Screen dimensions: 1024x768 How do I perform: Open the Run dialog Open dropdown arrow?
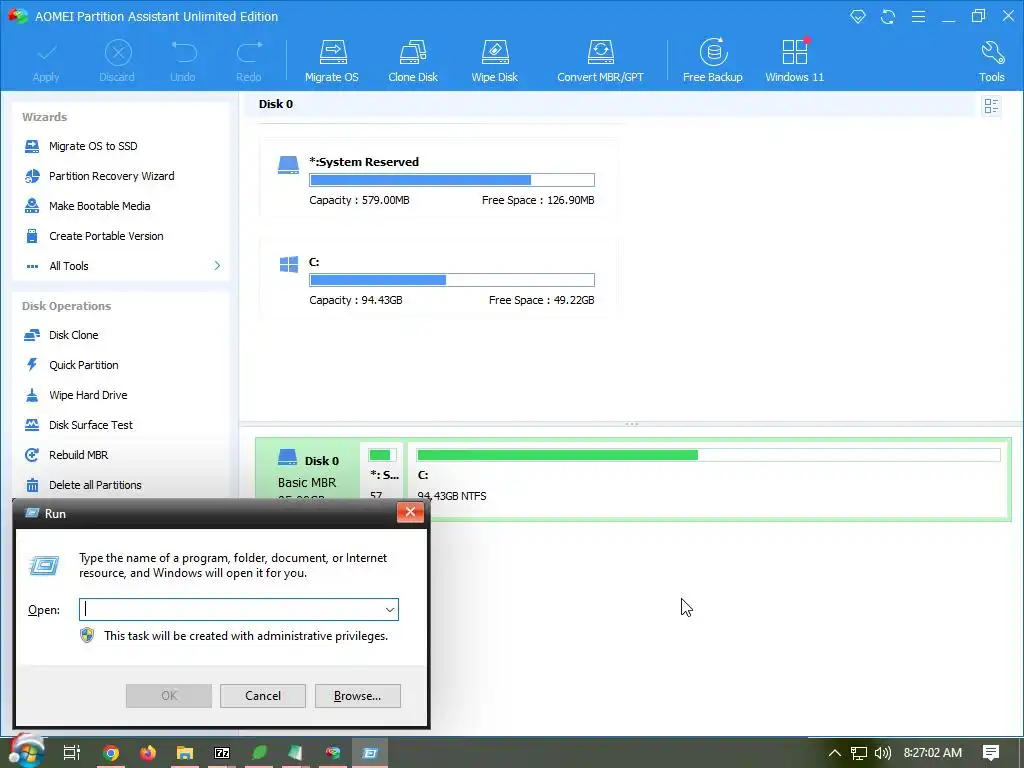pos(390,609)
